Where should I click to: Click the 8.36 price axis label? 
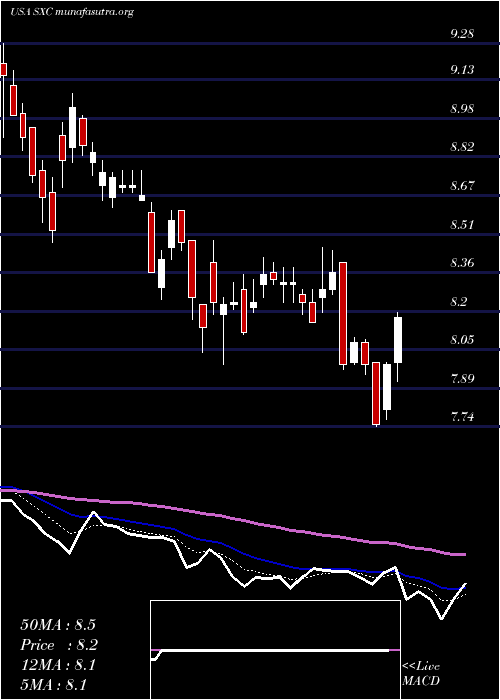coord(462,262)
